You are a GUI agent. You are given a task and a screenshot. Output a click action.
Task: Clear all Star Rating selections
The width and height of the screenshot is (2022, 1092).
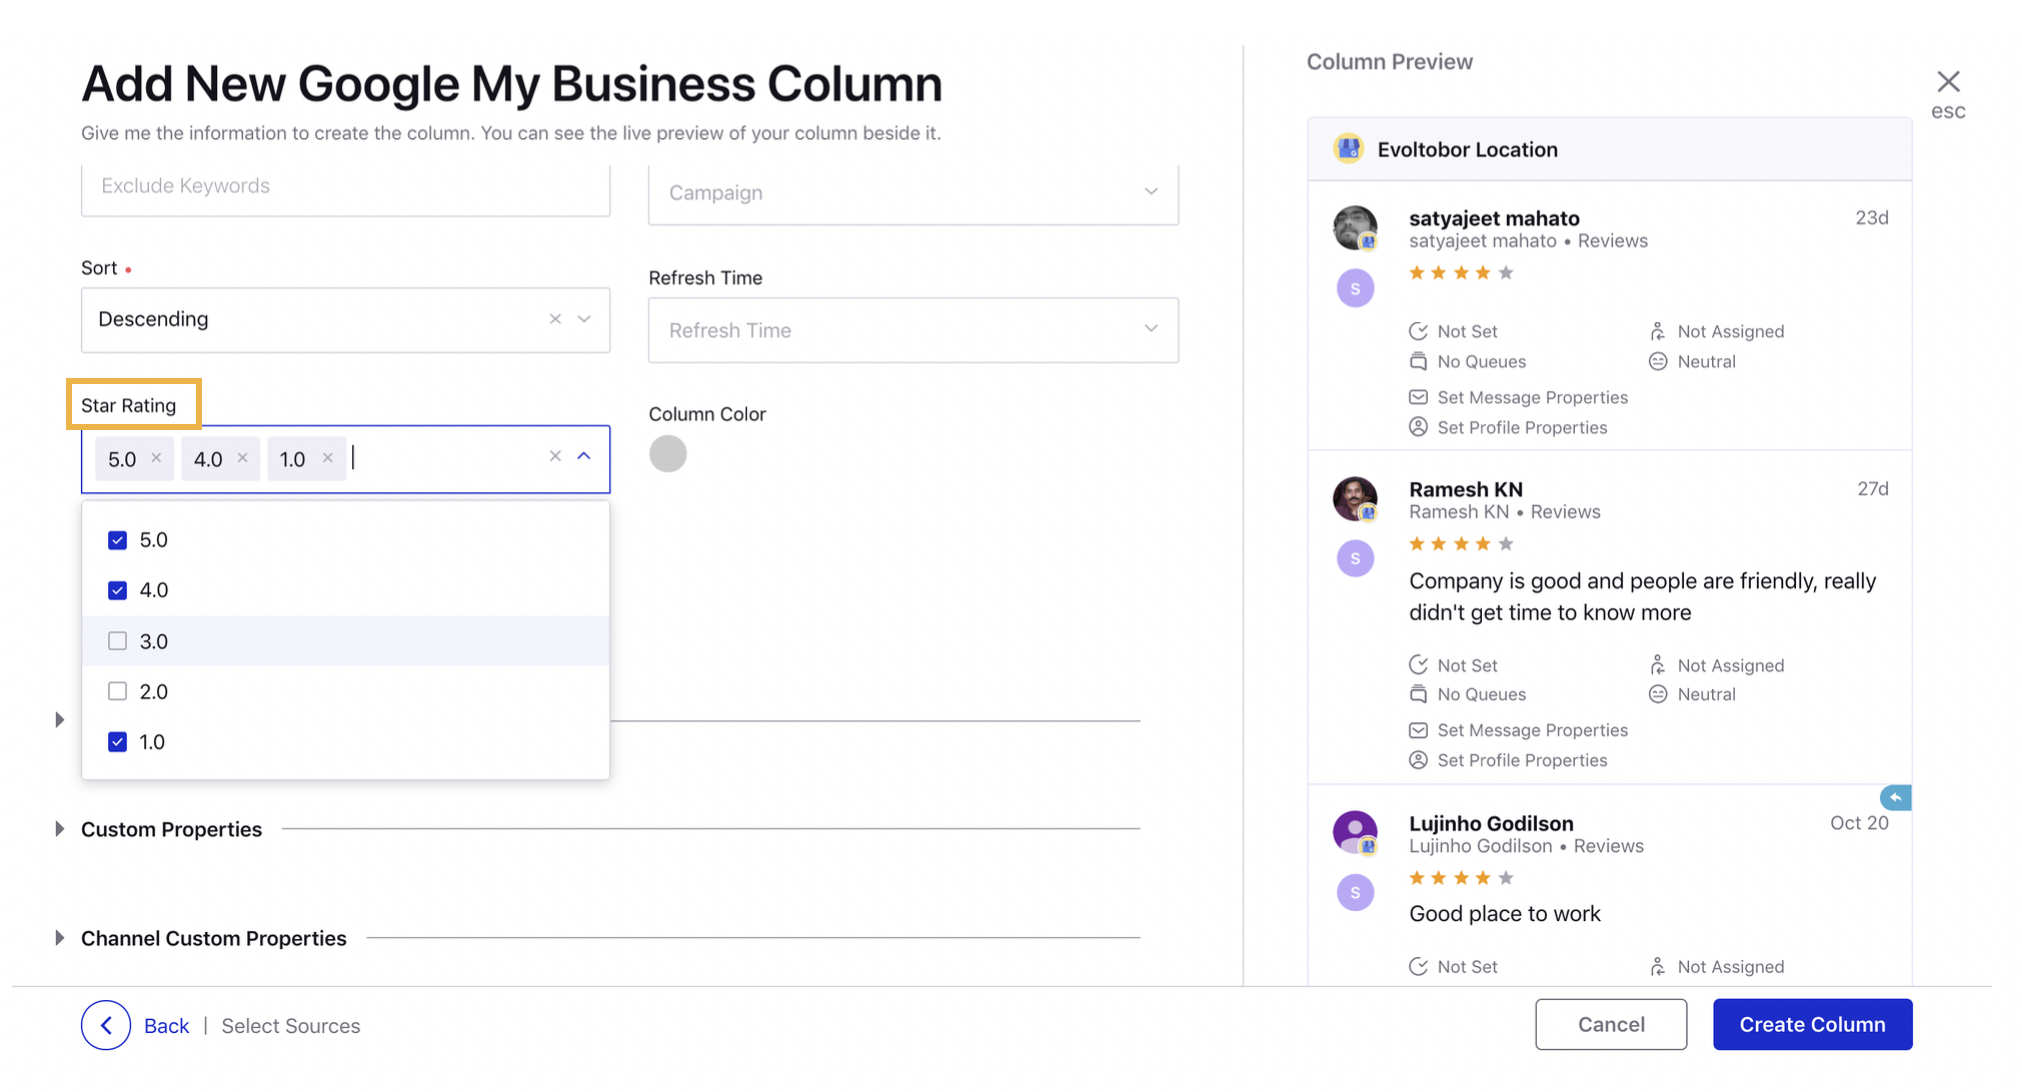(555, 457)
